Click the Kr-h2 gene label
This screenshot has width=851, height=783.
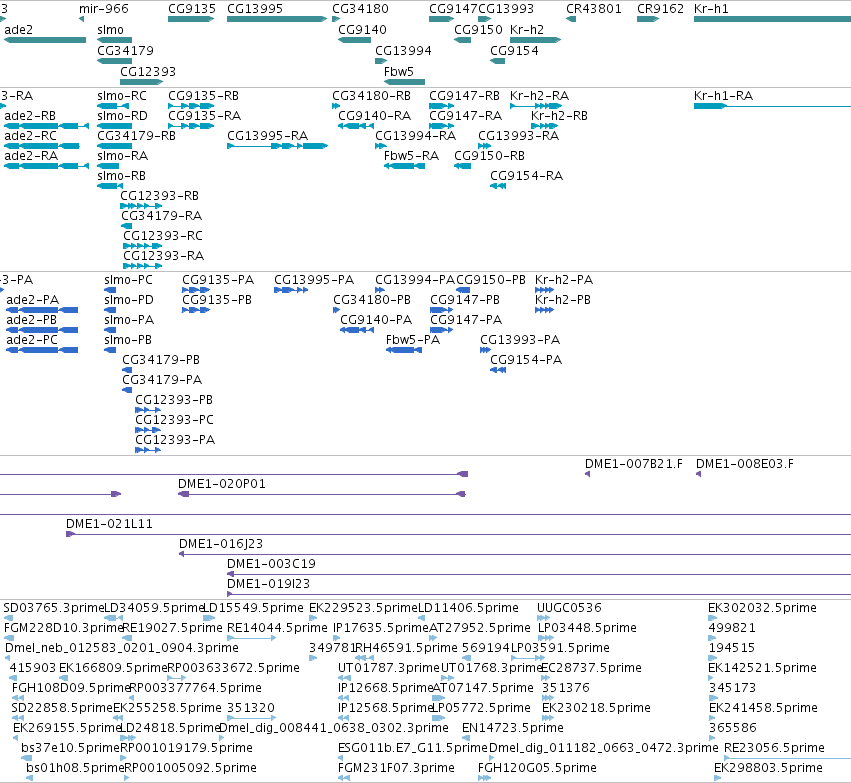[527, 29]
